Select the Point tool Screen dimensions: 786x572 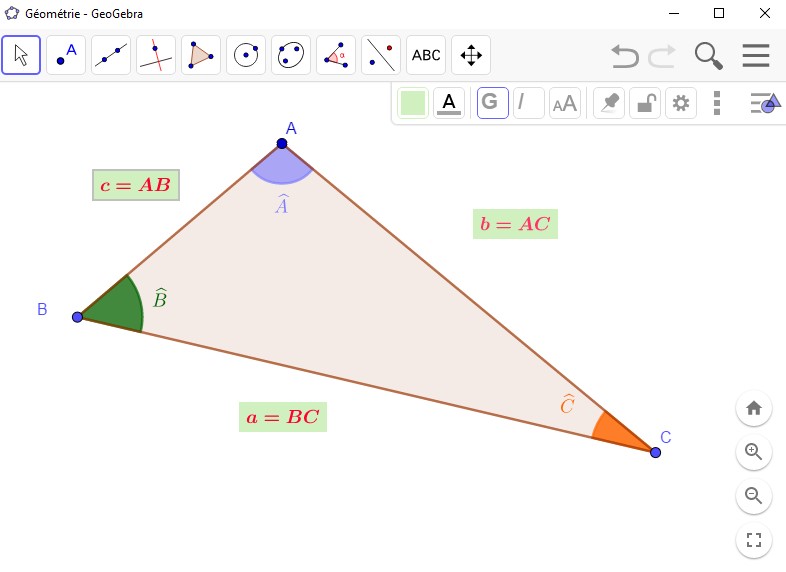click(x=66, y=55)
